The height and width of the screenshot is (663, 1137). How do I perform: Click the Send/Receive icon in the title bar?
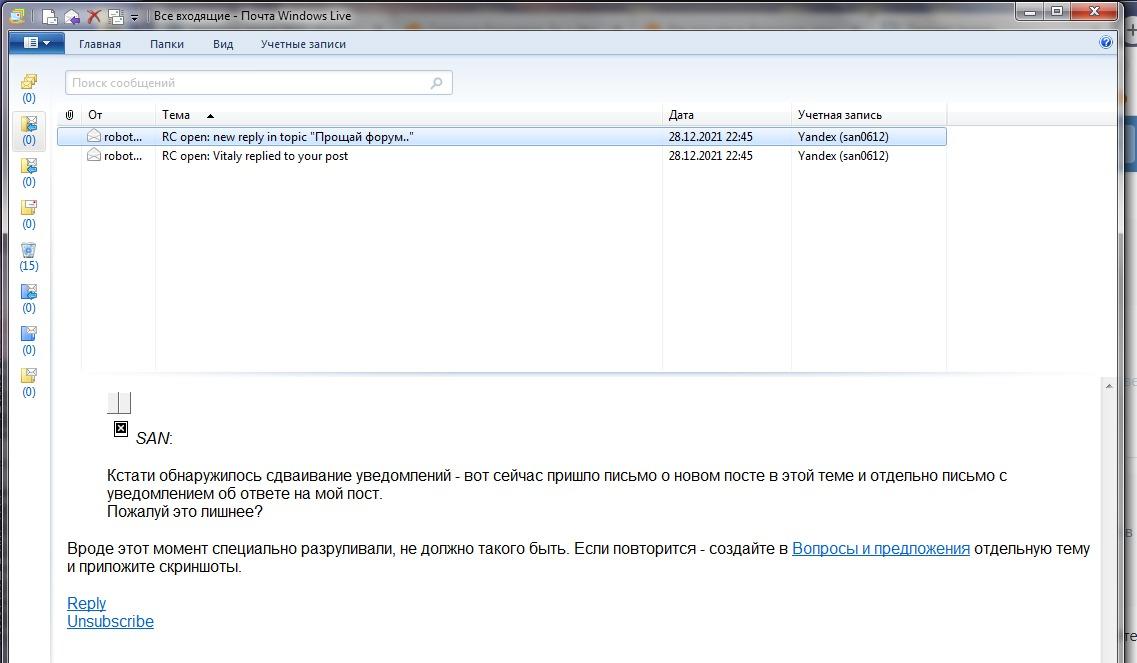pyautogui.click(x=116, y=16)
